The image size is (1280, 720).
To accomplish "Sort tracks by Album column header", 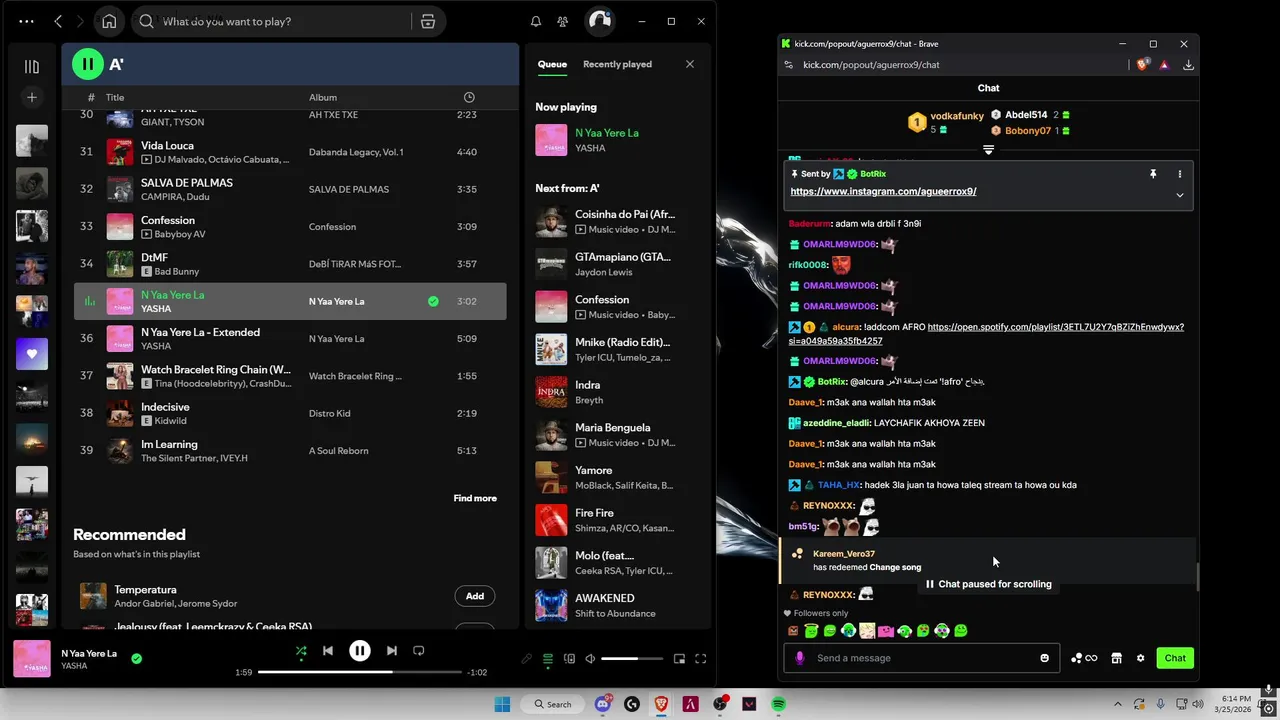I will point(323,97).
